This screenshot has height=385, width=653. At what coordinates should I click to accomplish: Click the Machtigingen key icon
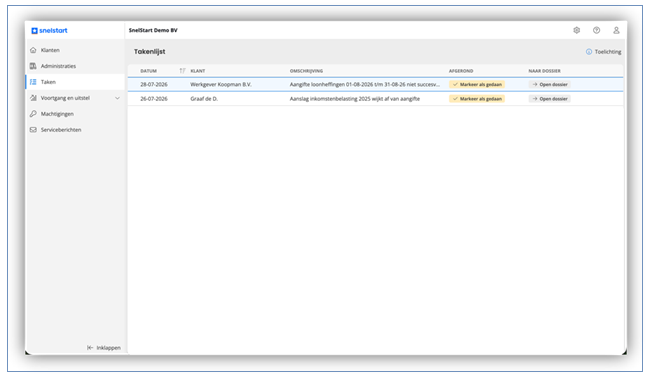pyautogui.click(x=33, y=114)
